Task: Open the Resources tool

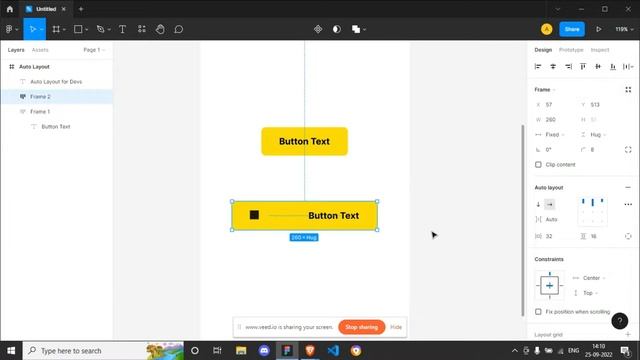Action: pyautogui.click(x=142, y=29)
